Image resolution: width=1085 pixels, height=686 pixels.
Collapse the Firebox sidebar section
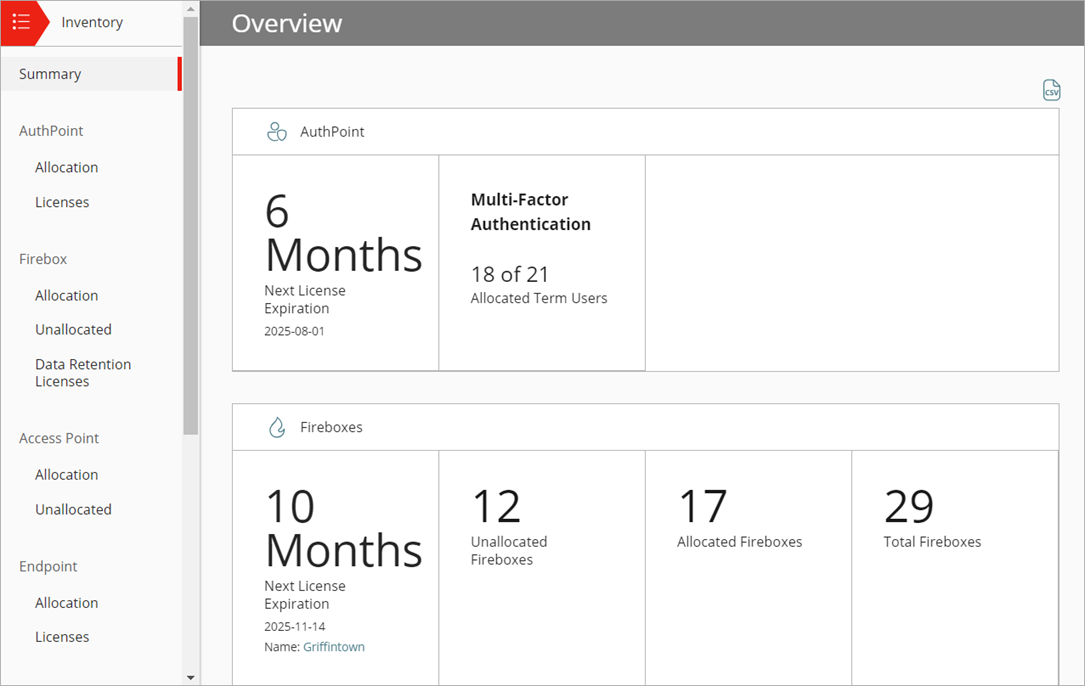point(42,258)
